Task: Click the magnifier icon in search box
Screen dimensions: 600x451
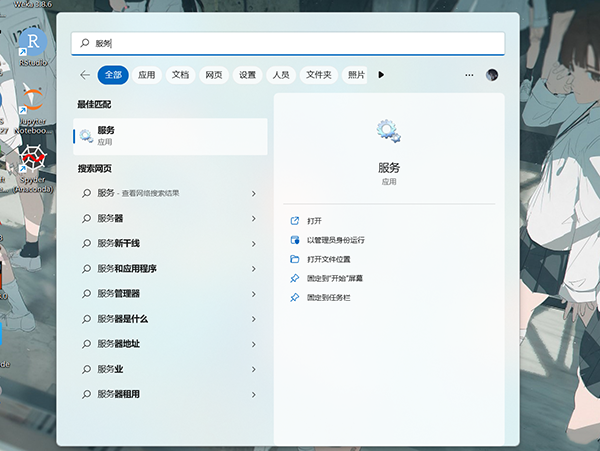Action: 85,43
